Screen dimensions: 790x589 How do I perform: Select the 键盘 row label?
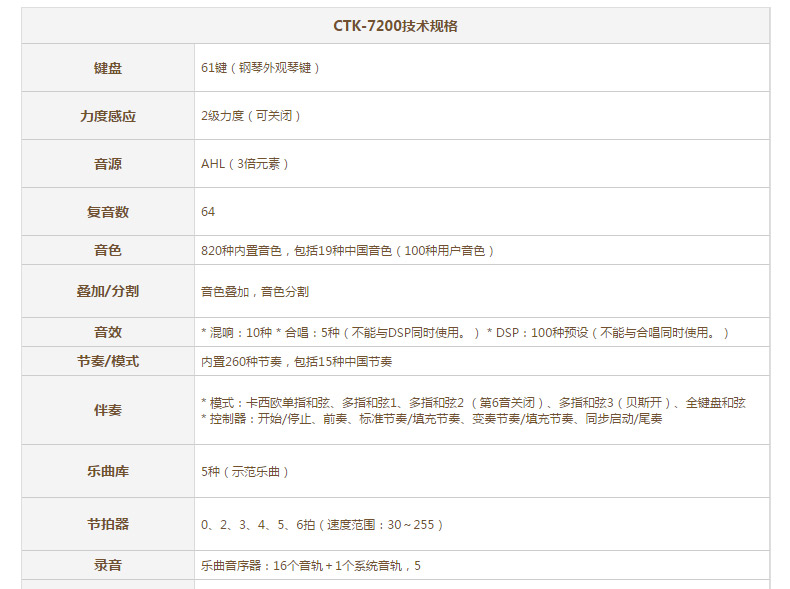click(108, 68)
